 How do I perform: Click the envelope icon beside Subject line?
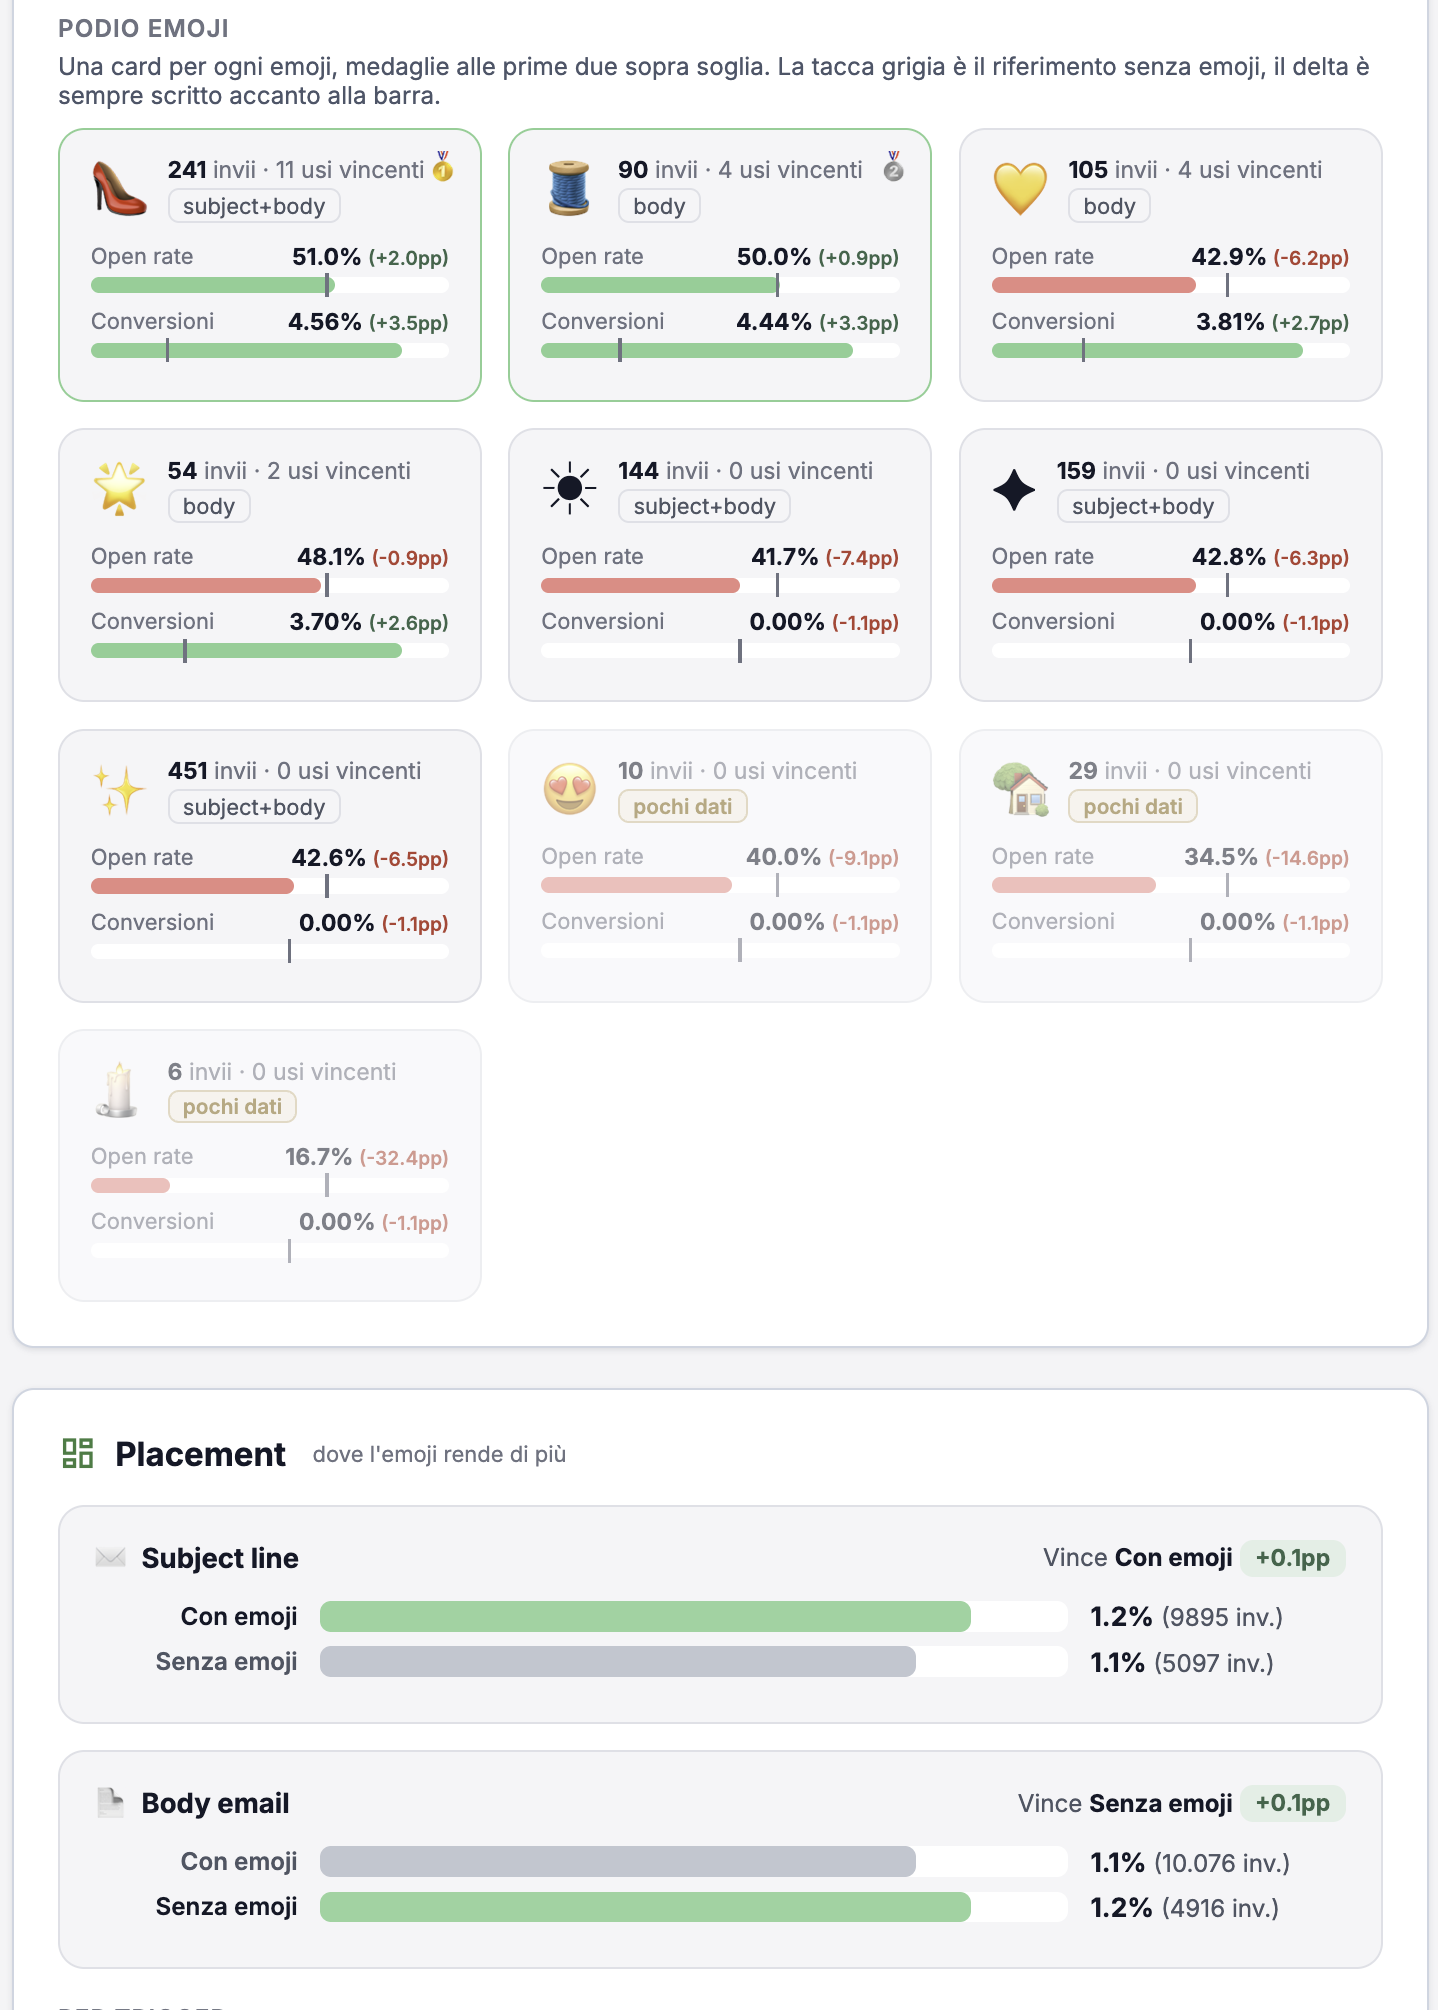[x=110, y=1557]
